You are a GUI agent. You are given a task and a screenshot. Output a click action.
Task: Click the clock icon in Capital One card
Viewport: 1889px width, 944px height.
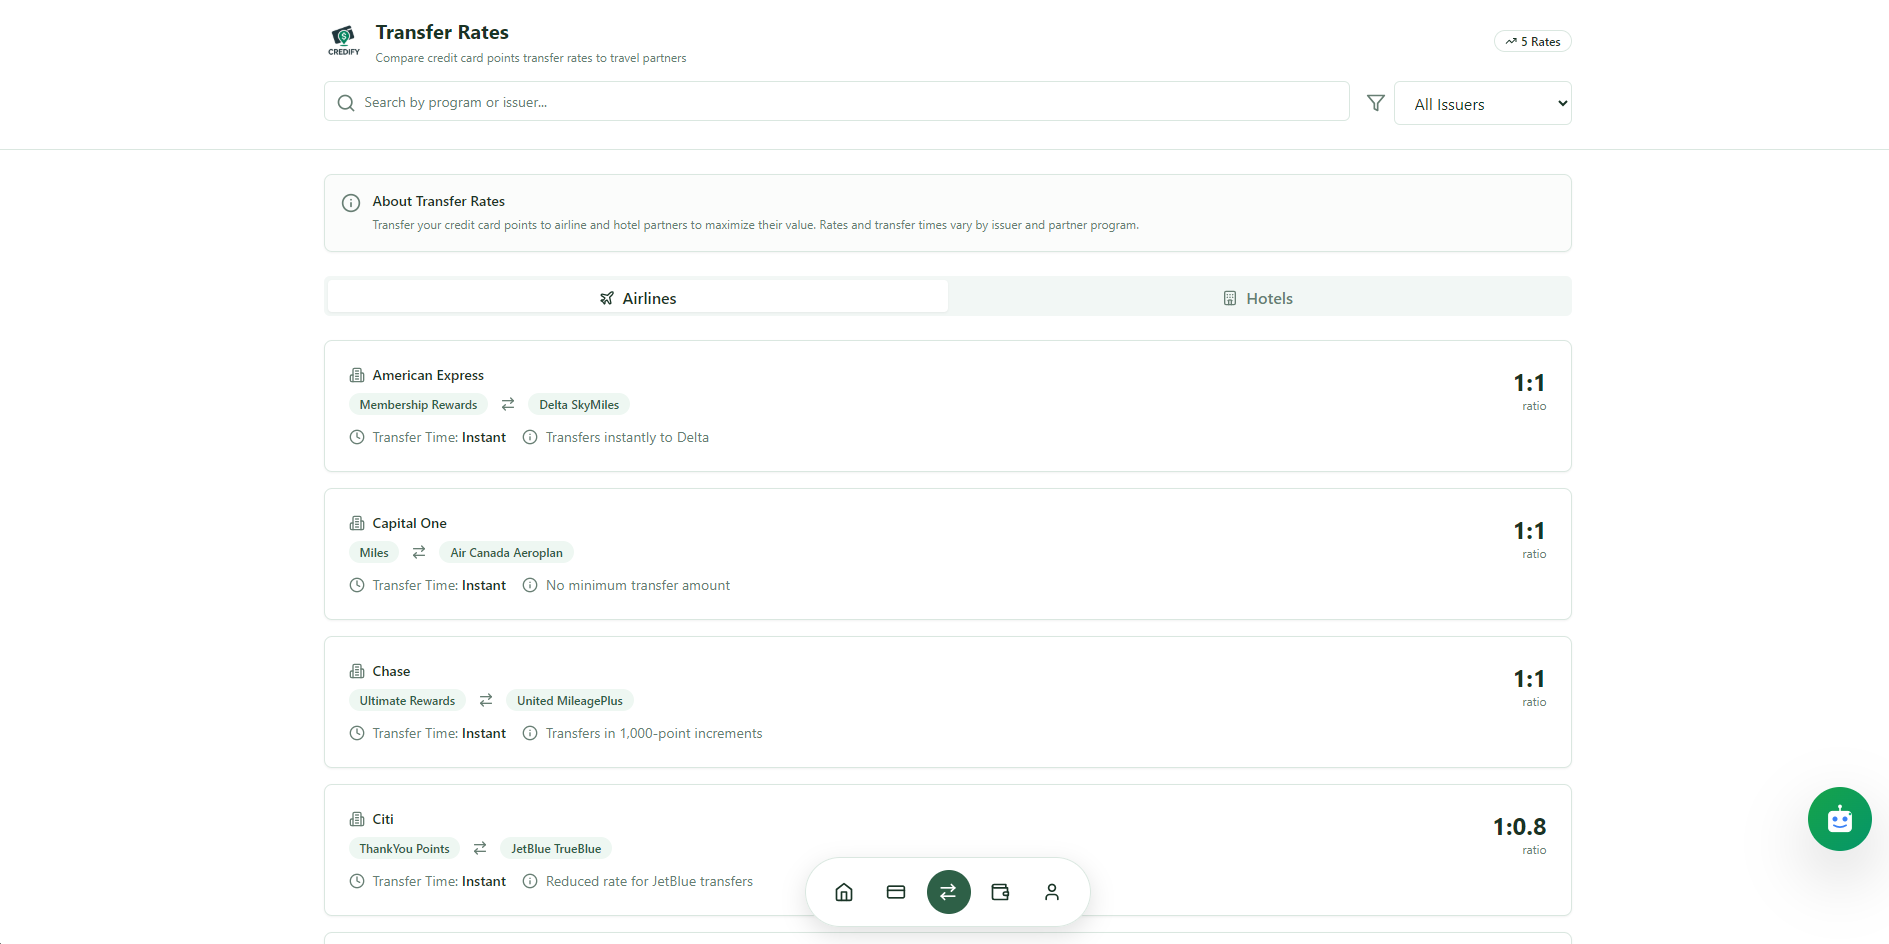[357, 585]
